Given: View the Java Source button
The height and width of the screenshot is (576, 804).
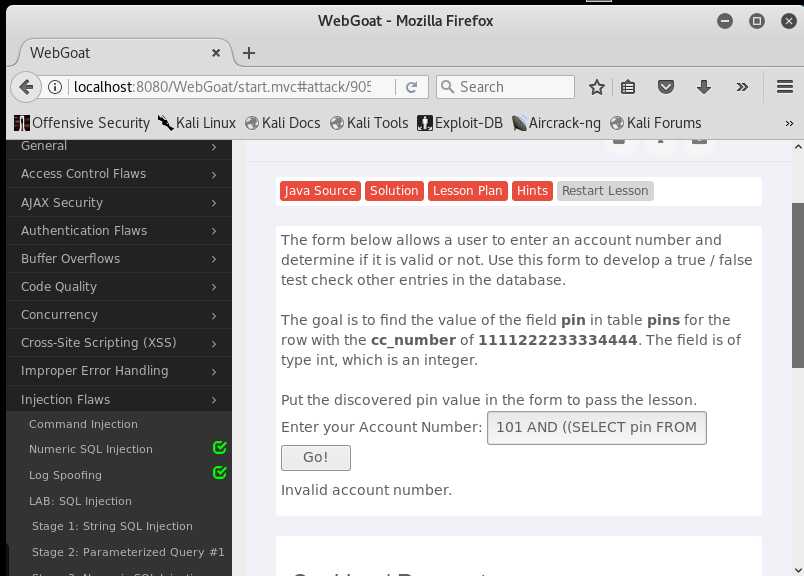Looking at the screenshot, I should pos(320,191).
